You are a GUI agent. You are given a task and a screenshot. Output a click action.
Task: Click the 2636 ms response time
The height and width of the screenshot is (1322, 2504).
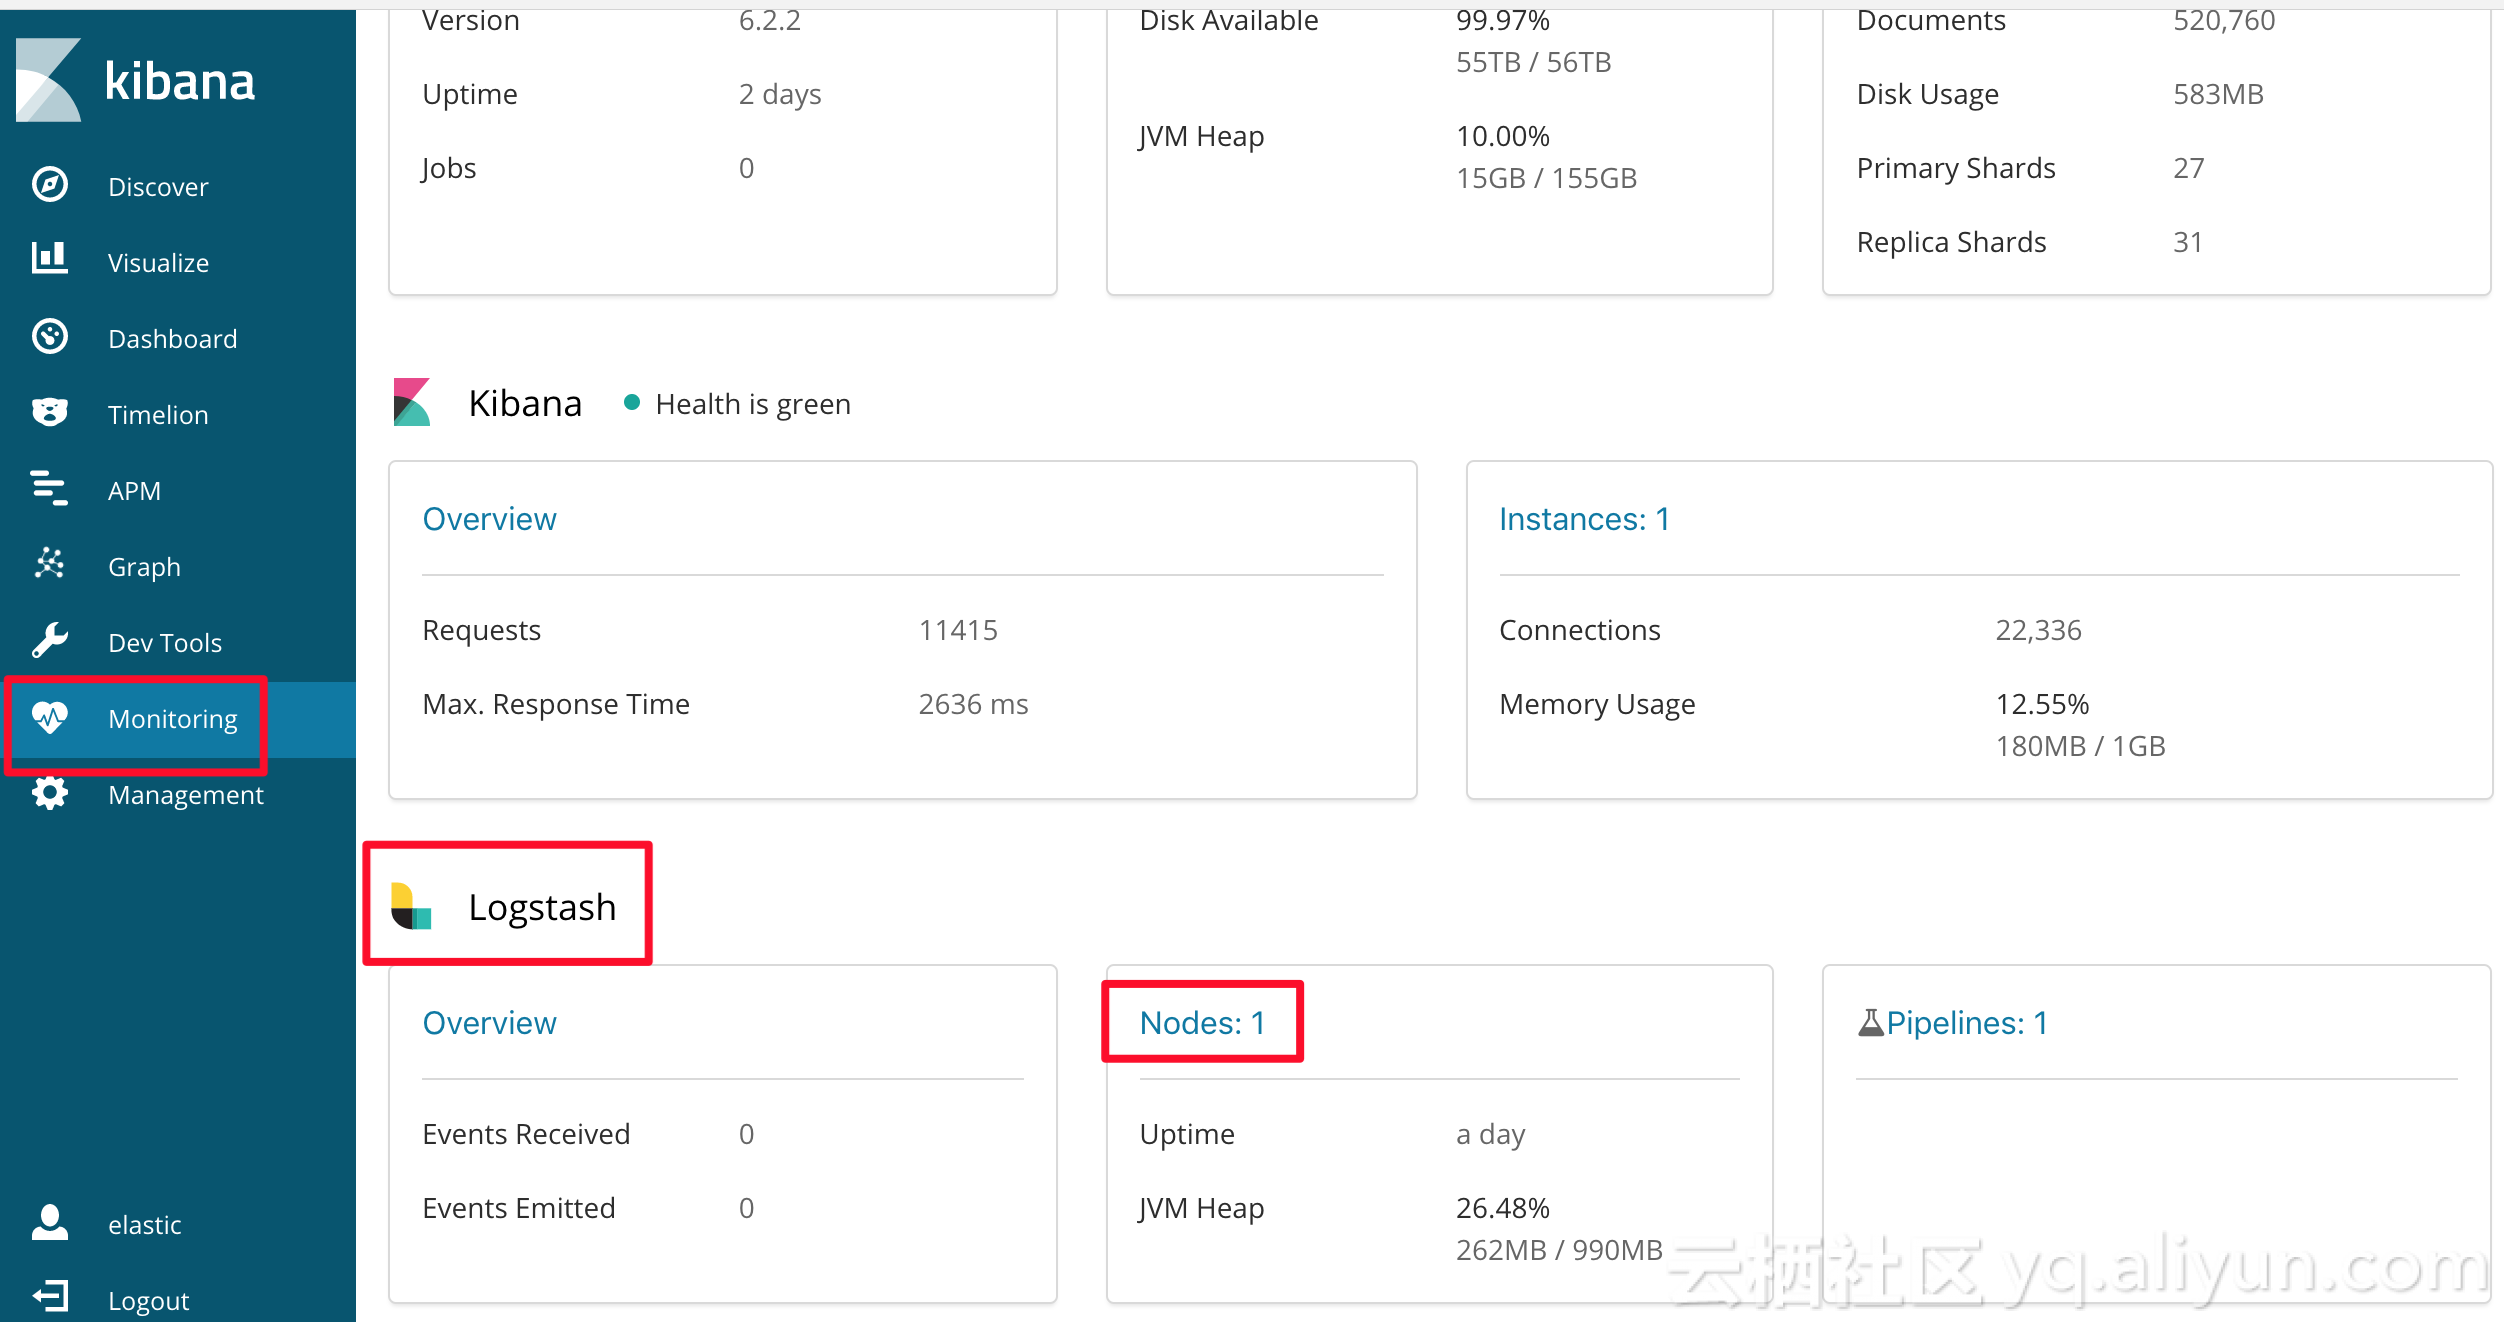(x=973, y=704)
